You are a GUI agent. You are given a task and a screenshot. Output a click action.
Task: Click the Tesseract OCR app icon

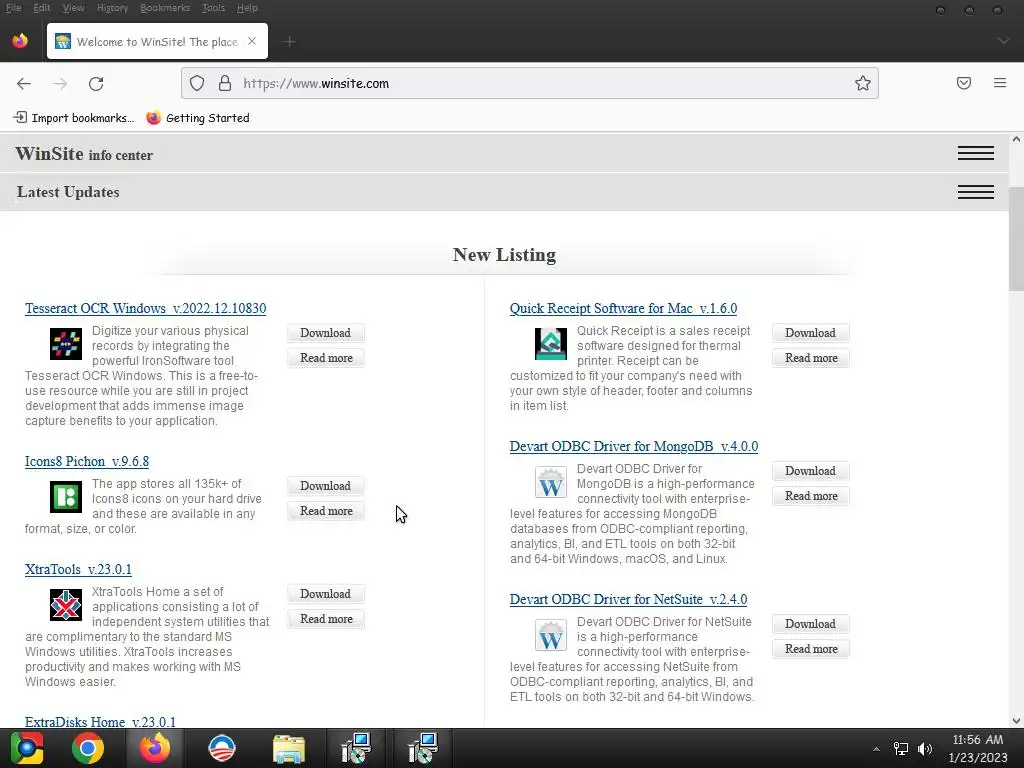click(66, 344)
